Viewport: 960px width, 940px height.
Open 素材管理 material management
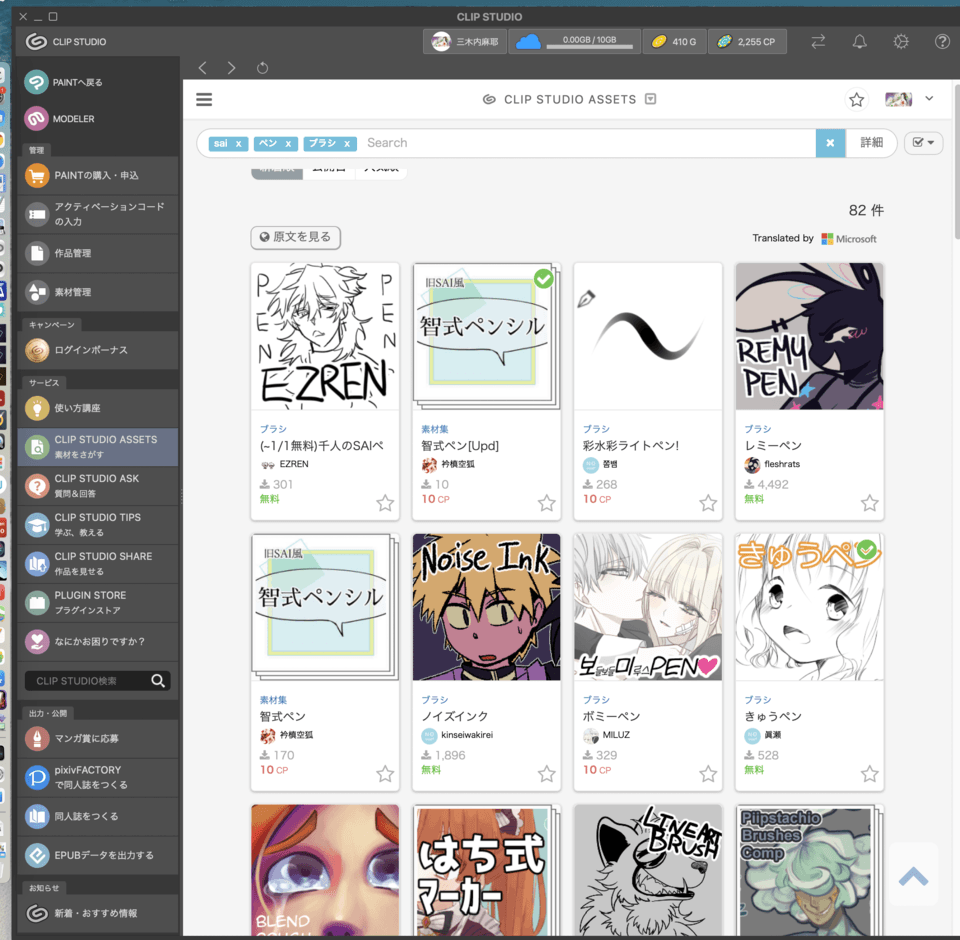click(x=98, y=292)
